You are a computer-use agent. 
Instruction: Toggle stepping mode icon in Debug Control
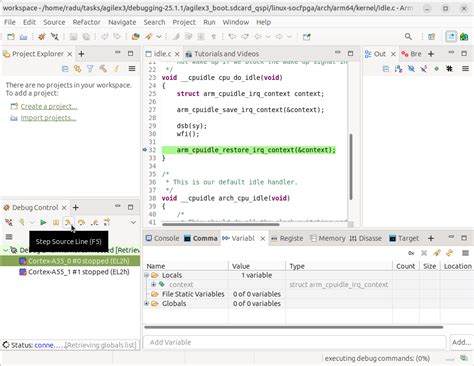tap(107, 222)
